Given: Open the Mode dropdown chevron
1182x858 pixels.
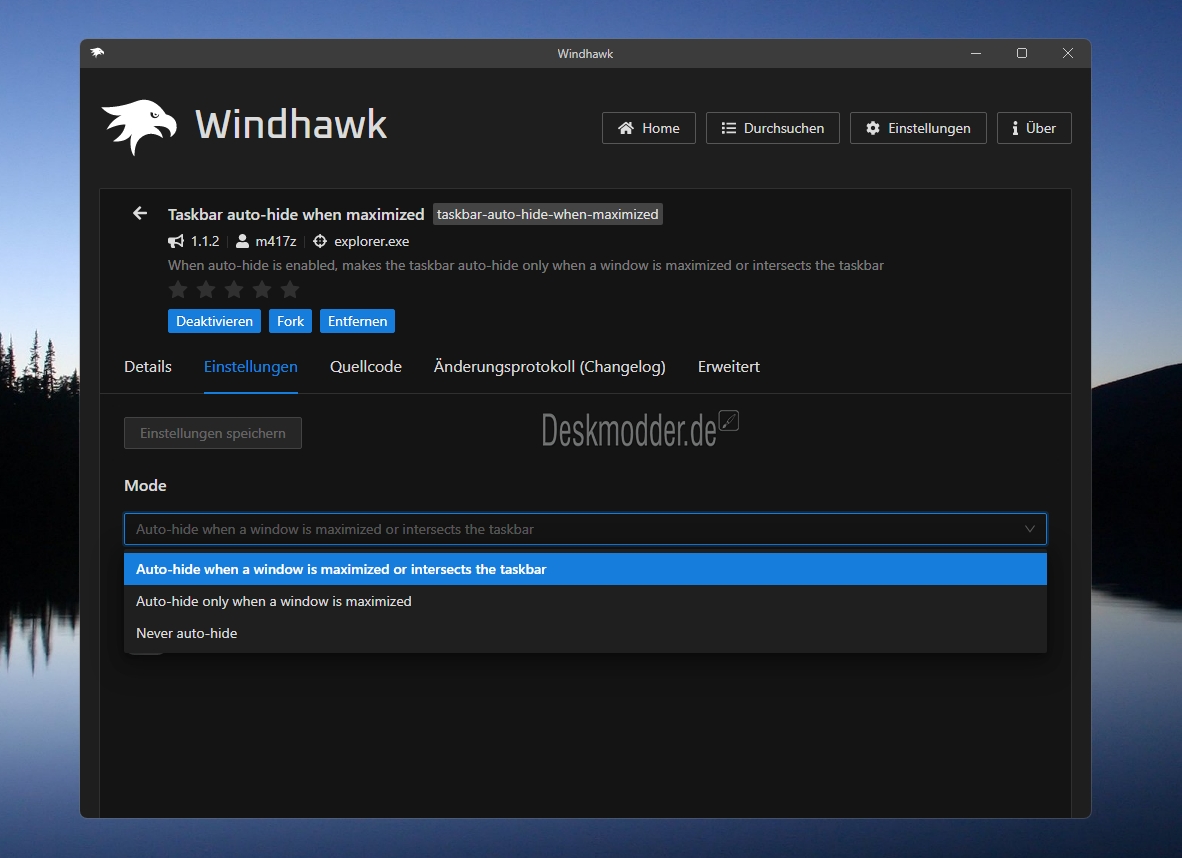Looking at the screenshot, I should 1030,529.
